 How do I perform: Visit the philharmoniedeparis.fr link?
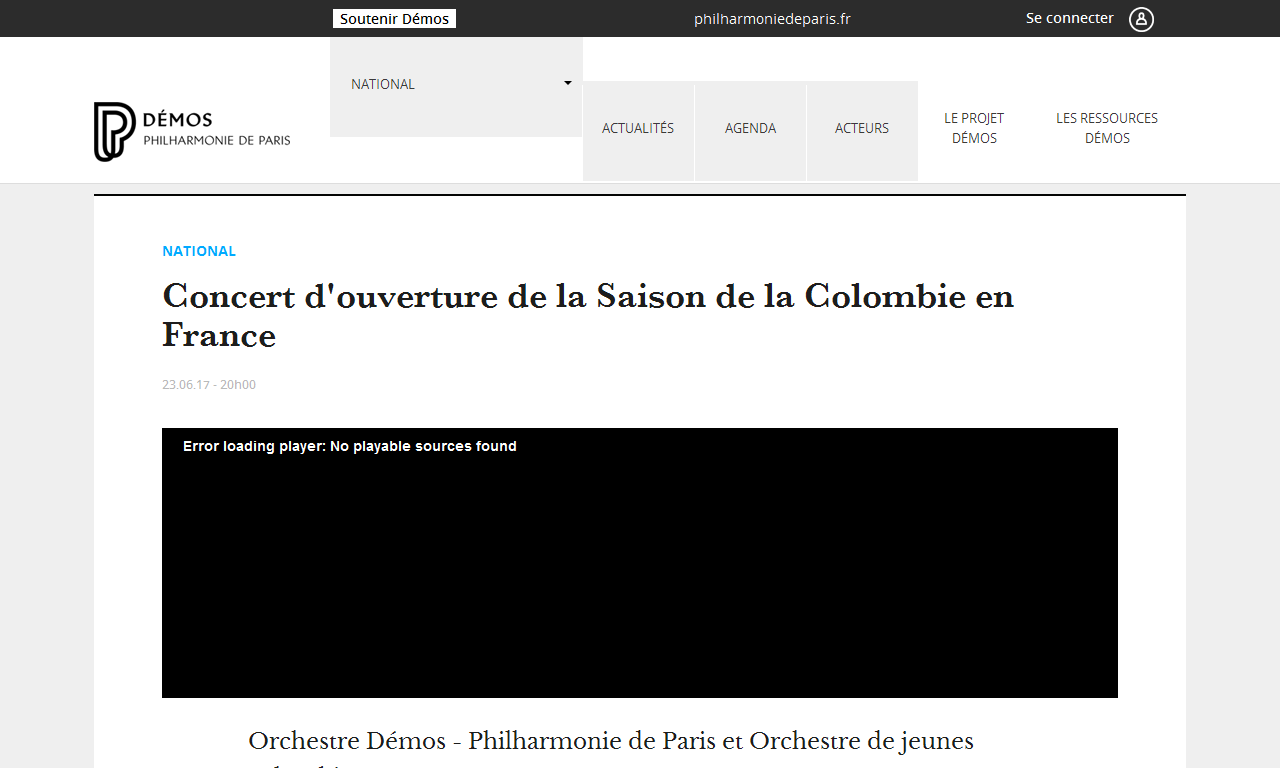tap(772, 19)
